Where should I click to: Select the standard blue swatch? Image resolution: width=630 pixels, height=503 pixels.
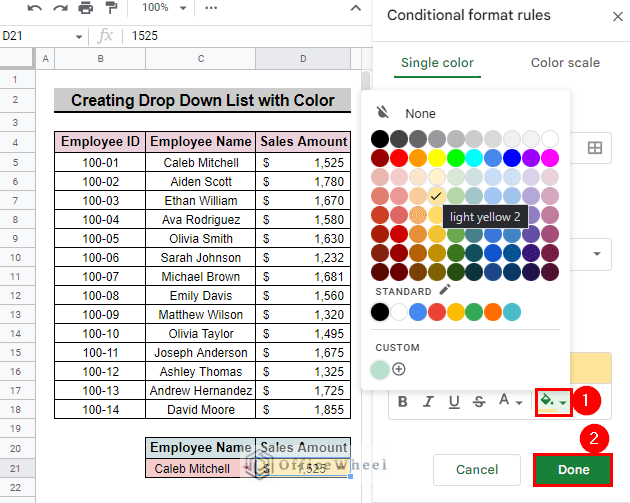418,312
